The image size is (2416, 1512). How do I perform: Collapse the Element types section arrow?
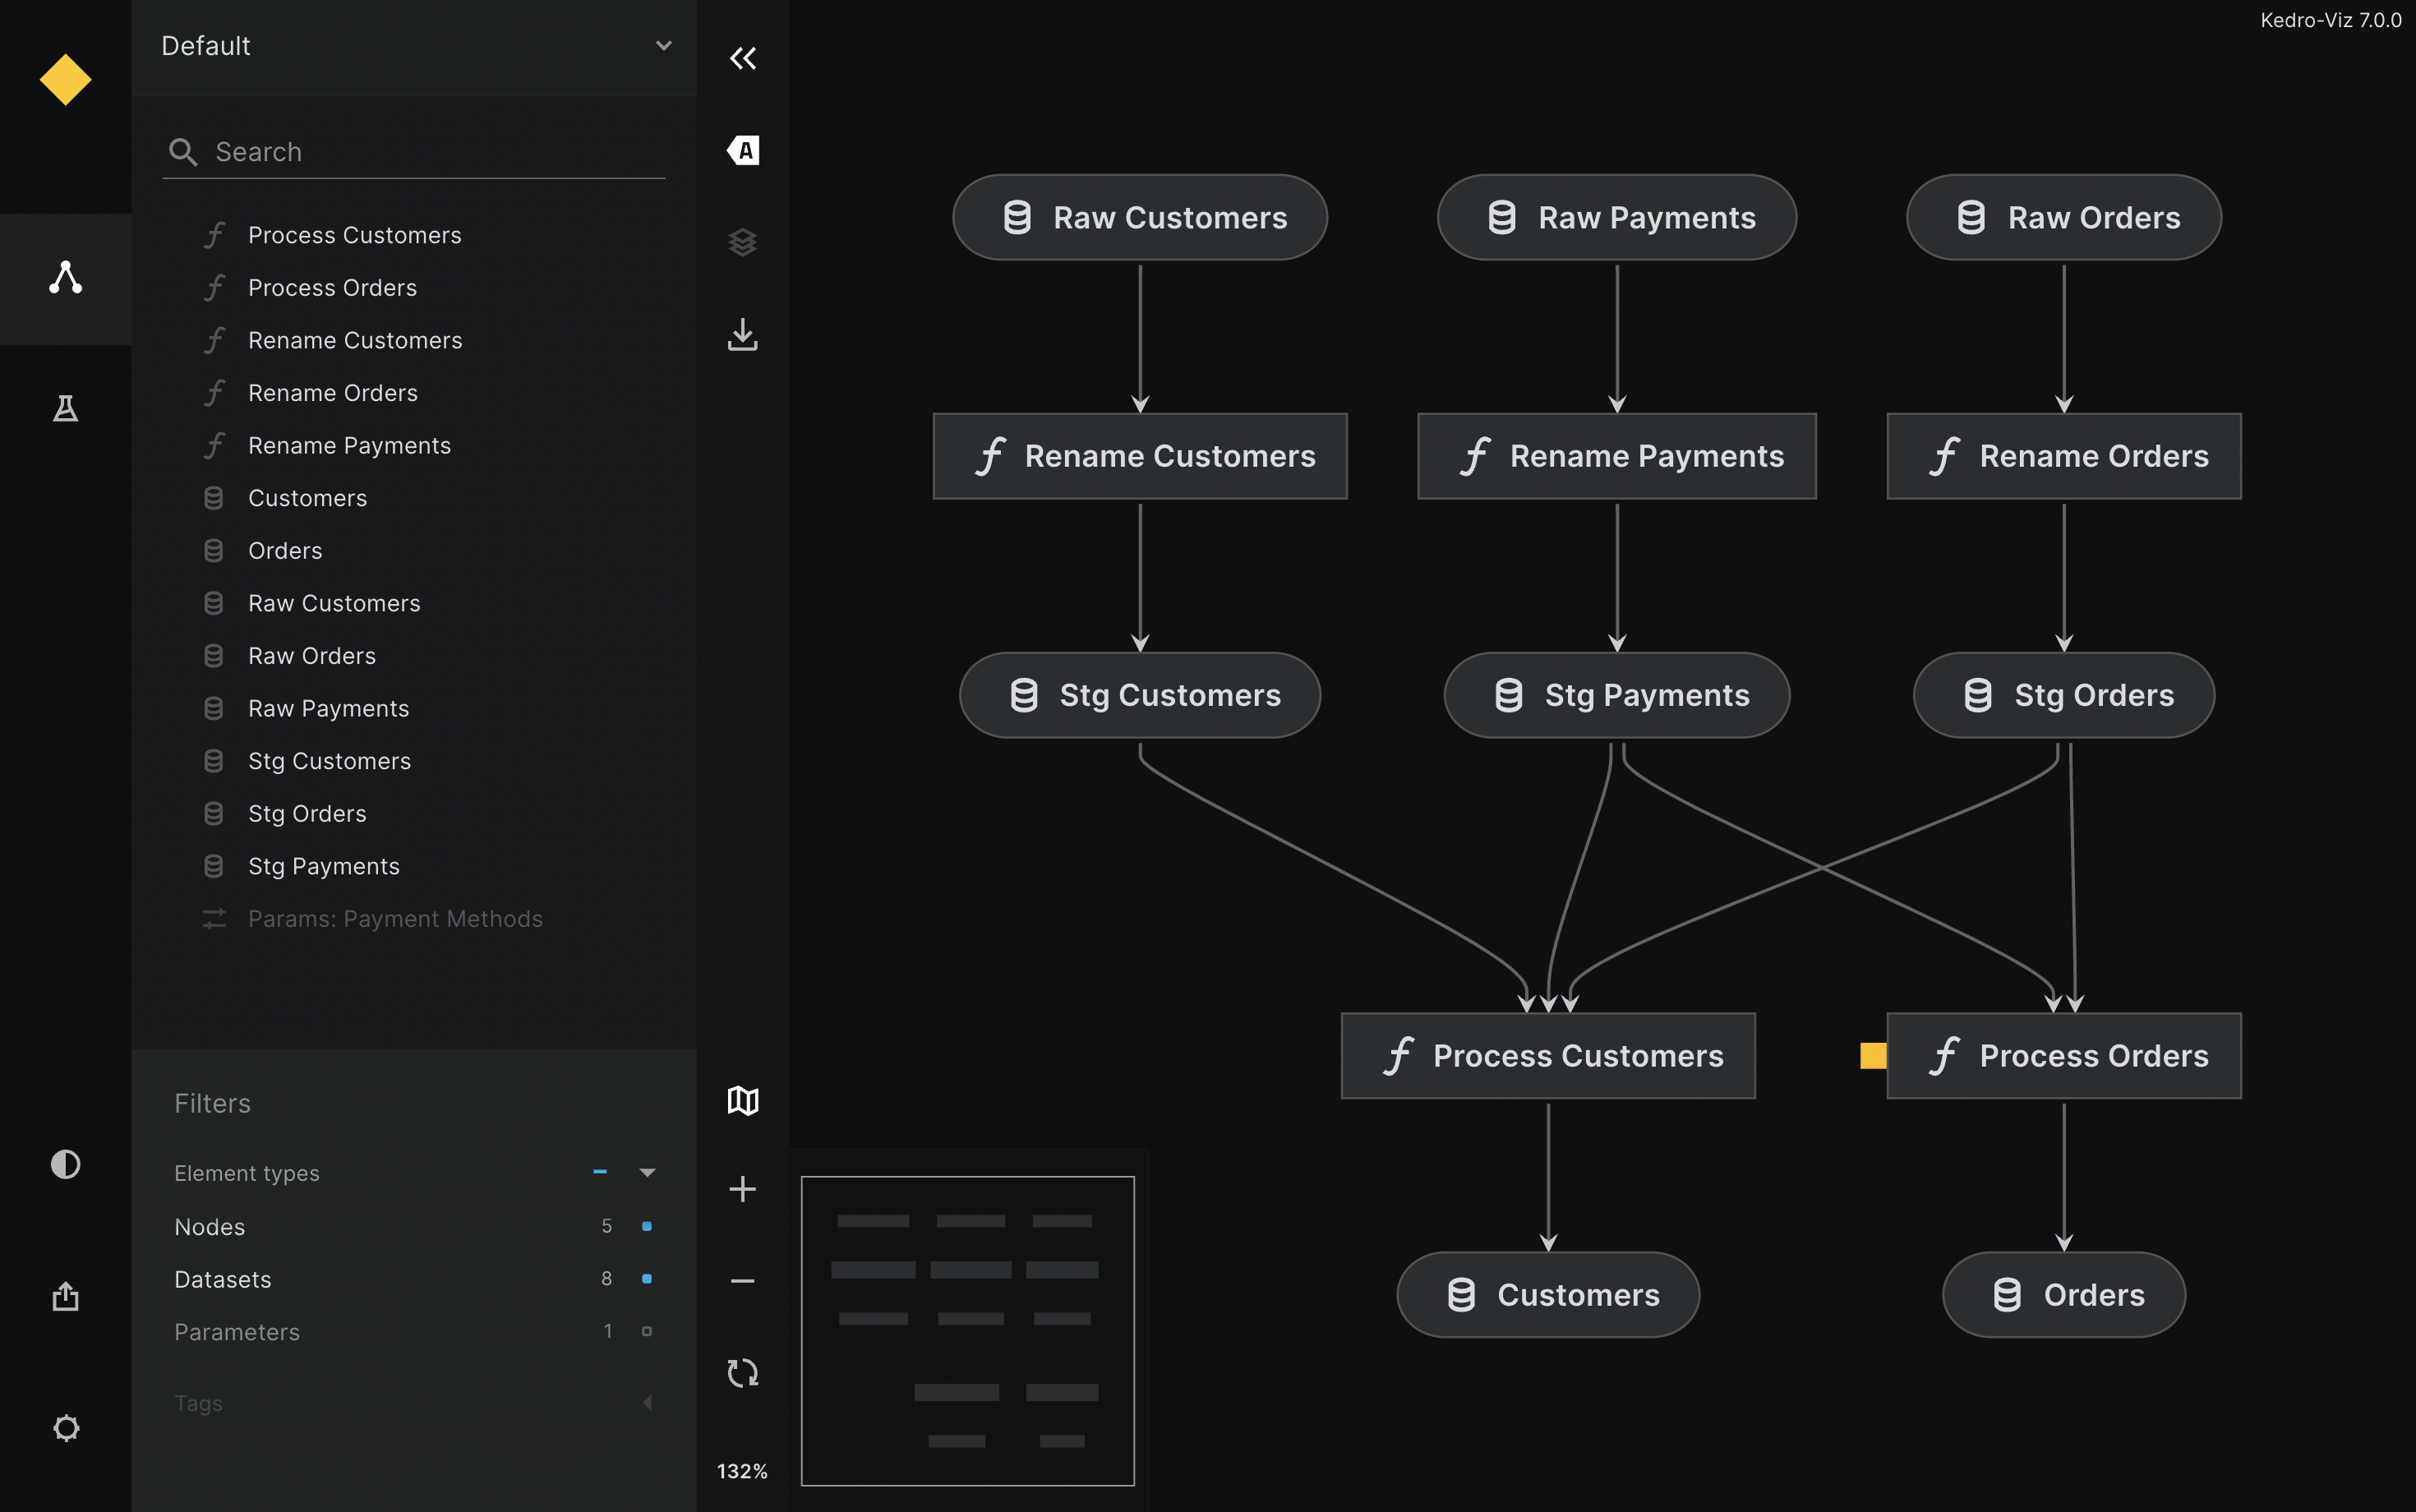tap(647, 1172)
